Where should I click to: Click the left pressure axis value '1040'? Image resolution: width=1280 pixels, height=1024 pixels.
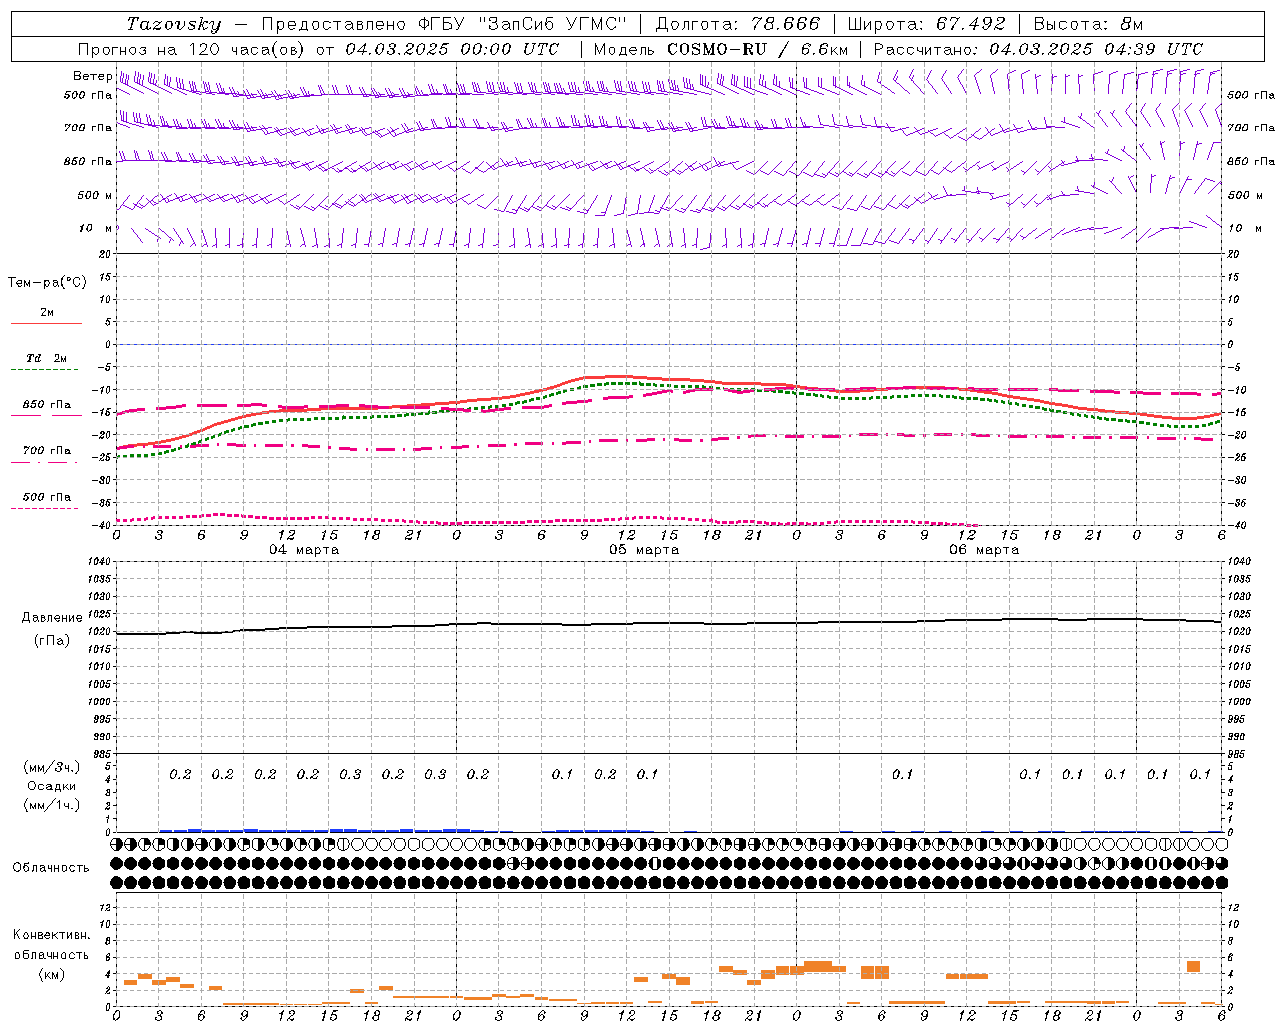pos(99,562)
